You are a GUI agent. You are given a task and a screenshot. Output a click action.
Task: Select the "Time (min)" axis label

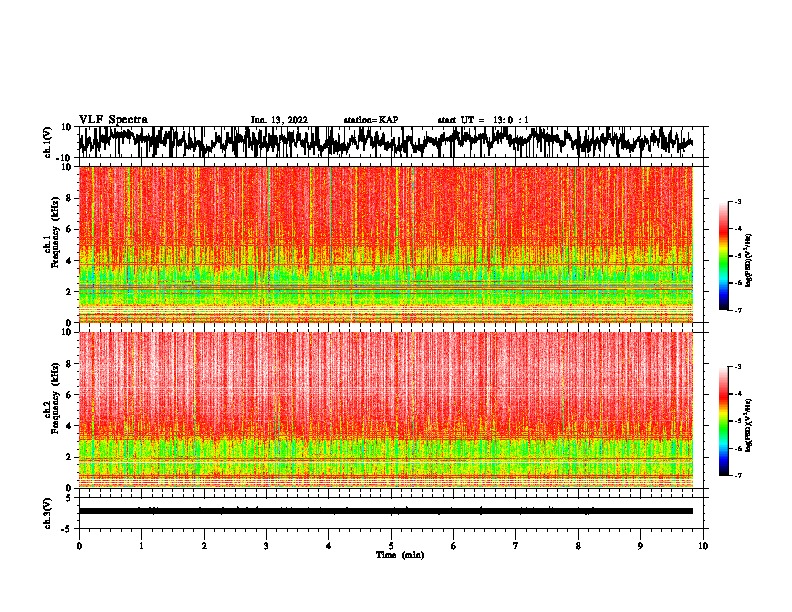[400, 555]
